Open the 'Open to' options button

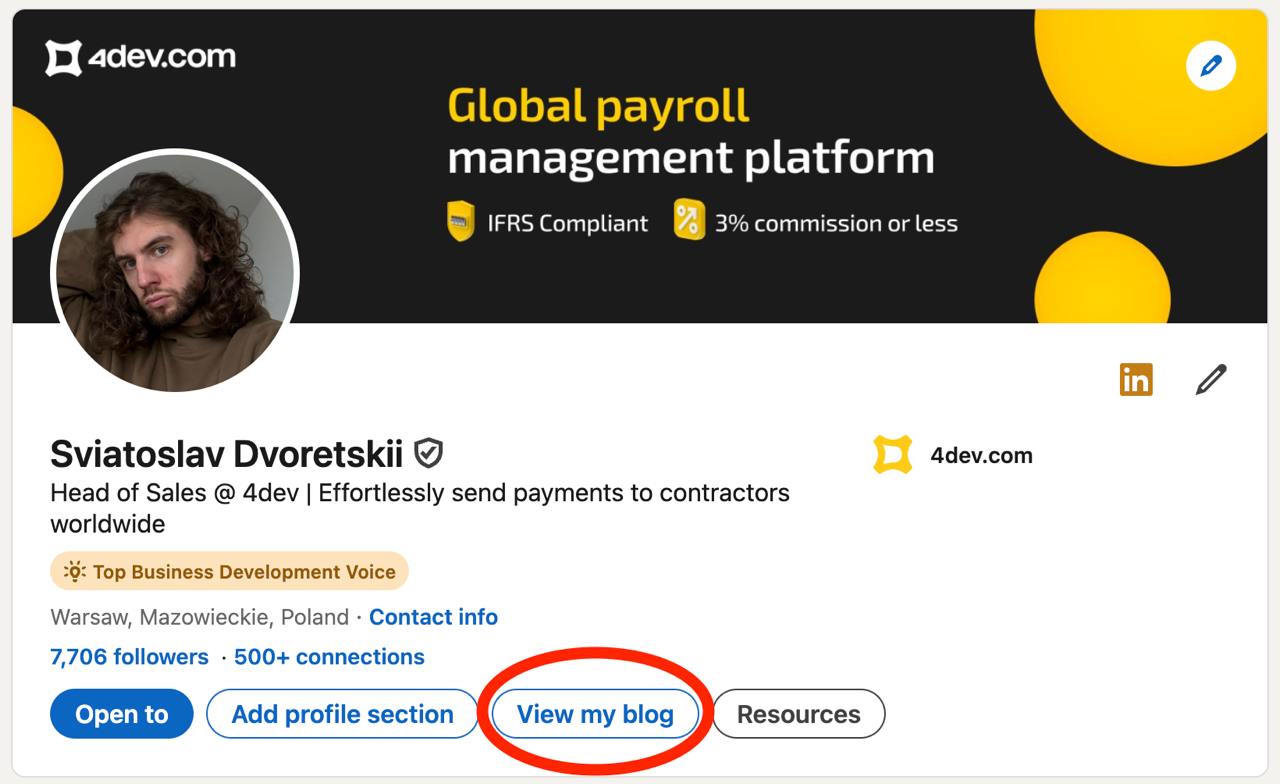121,714
